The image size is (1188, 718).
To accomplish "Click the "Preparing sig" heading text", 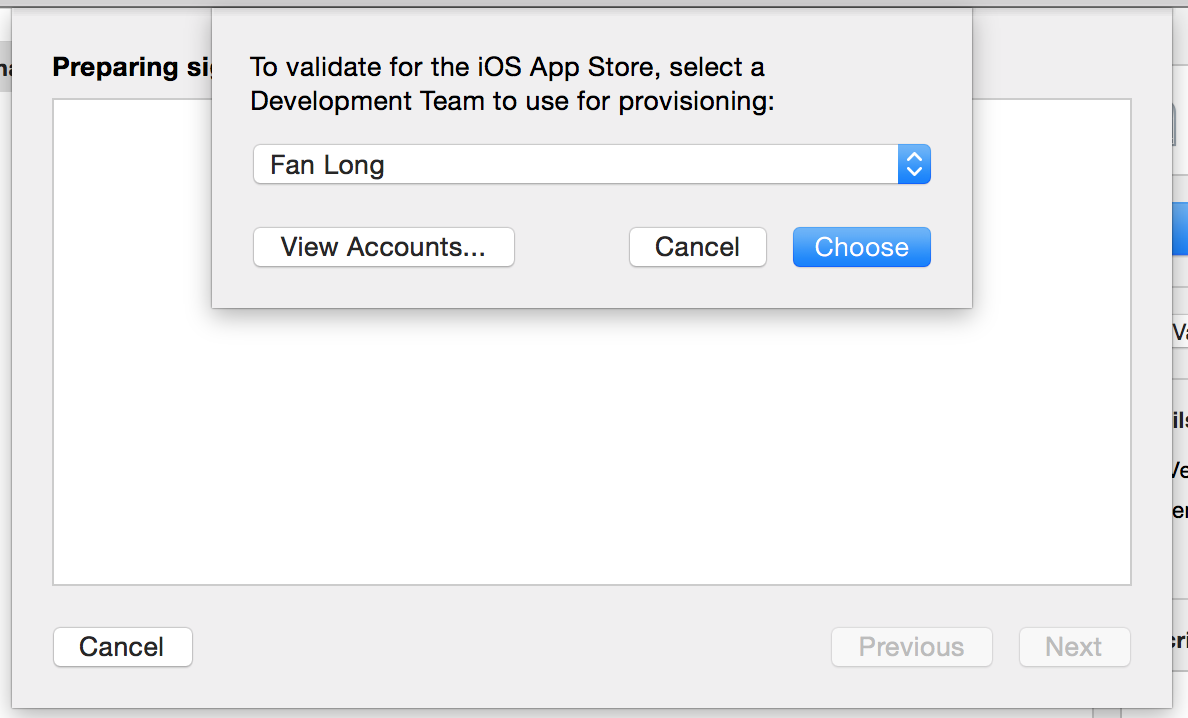I will [130, 67].
